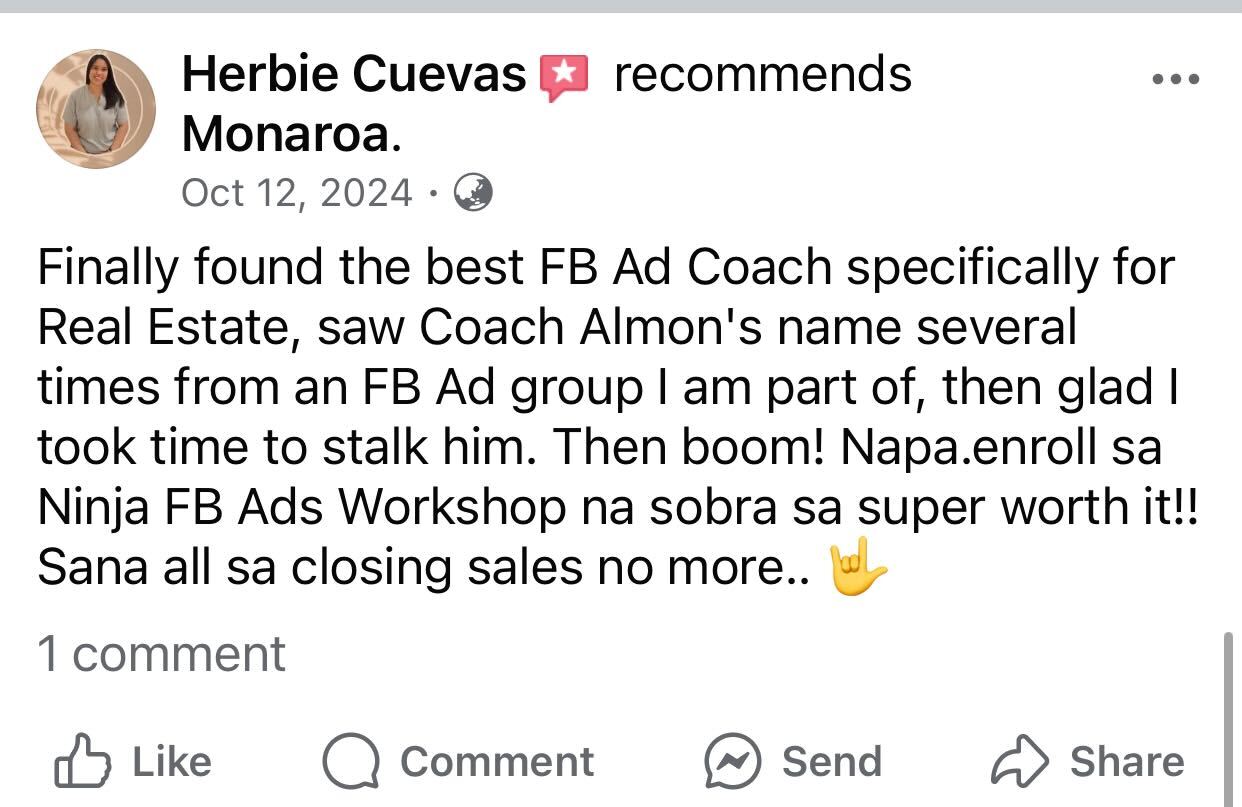This screenshot has height=807, width=1242.
Task: View the 1 comment link
Action: tap(161, 654)
